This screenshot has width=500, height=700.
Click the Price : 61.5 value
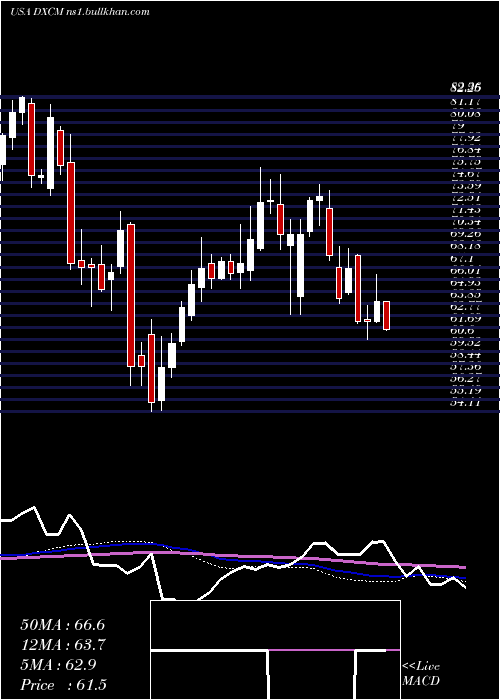[63, 684]
